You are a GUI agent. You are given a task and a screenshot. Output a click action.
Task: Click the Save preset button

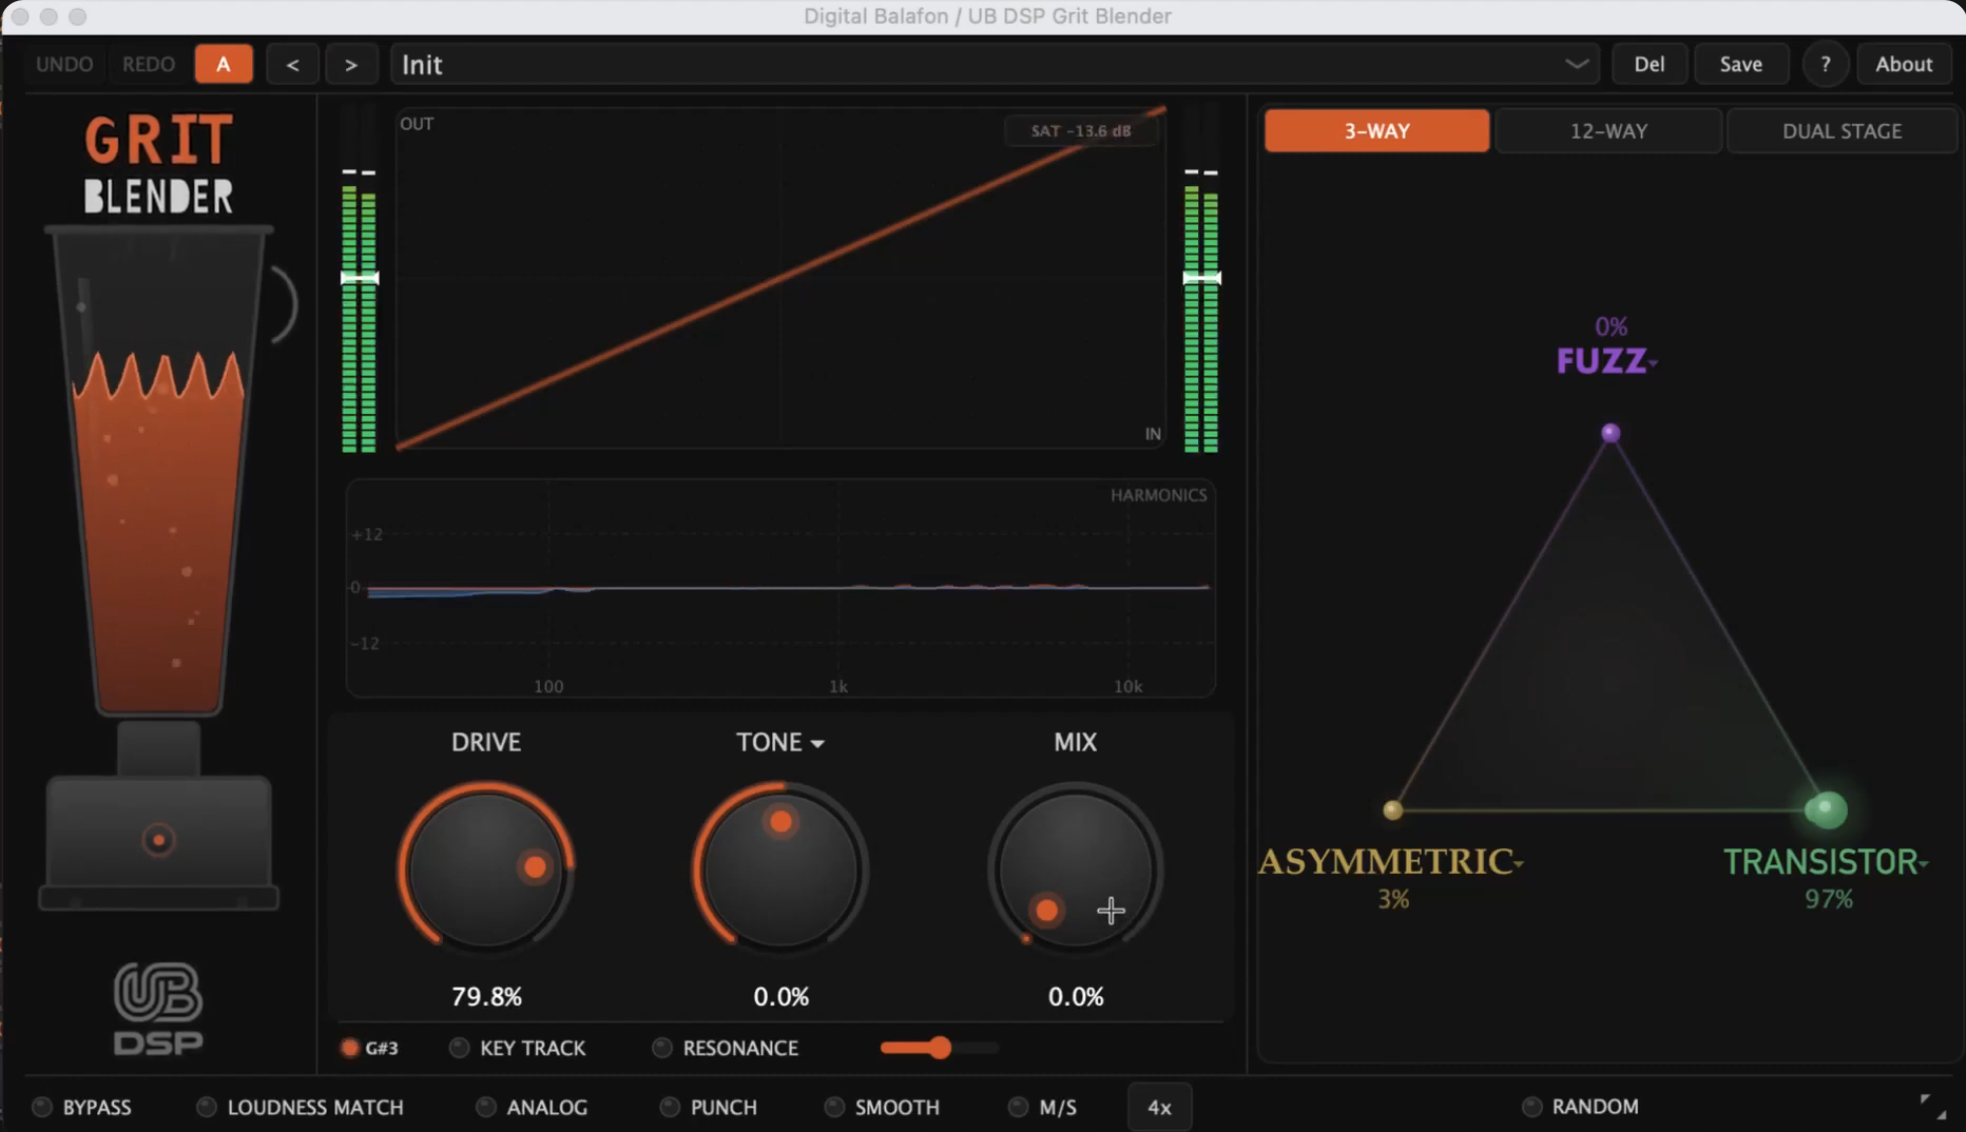(x=1740, y=64)
